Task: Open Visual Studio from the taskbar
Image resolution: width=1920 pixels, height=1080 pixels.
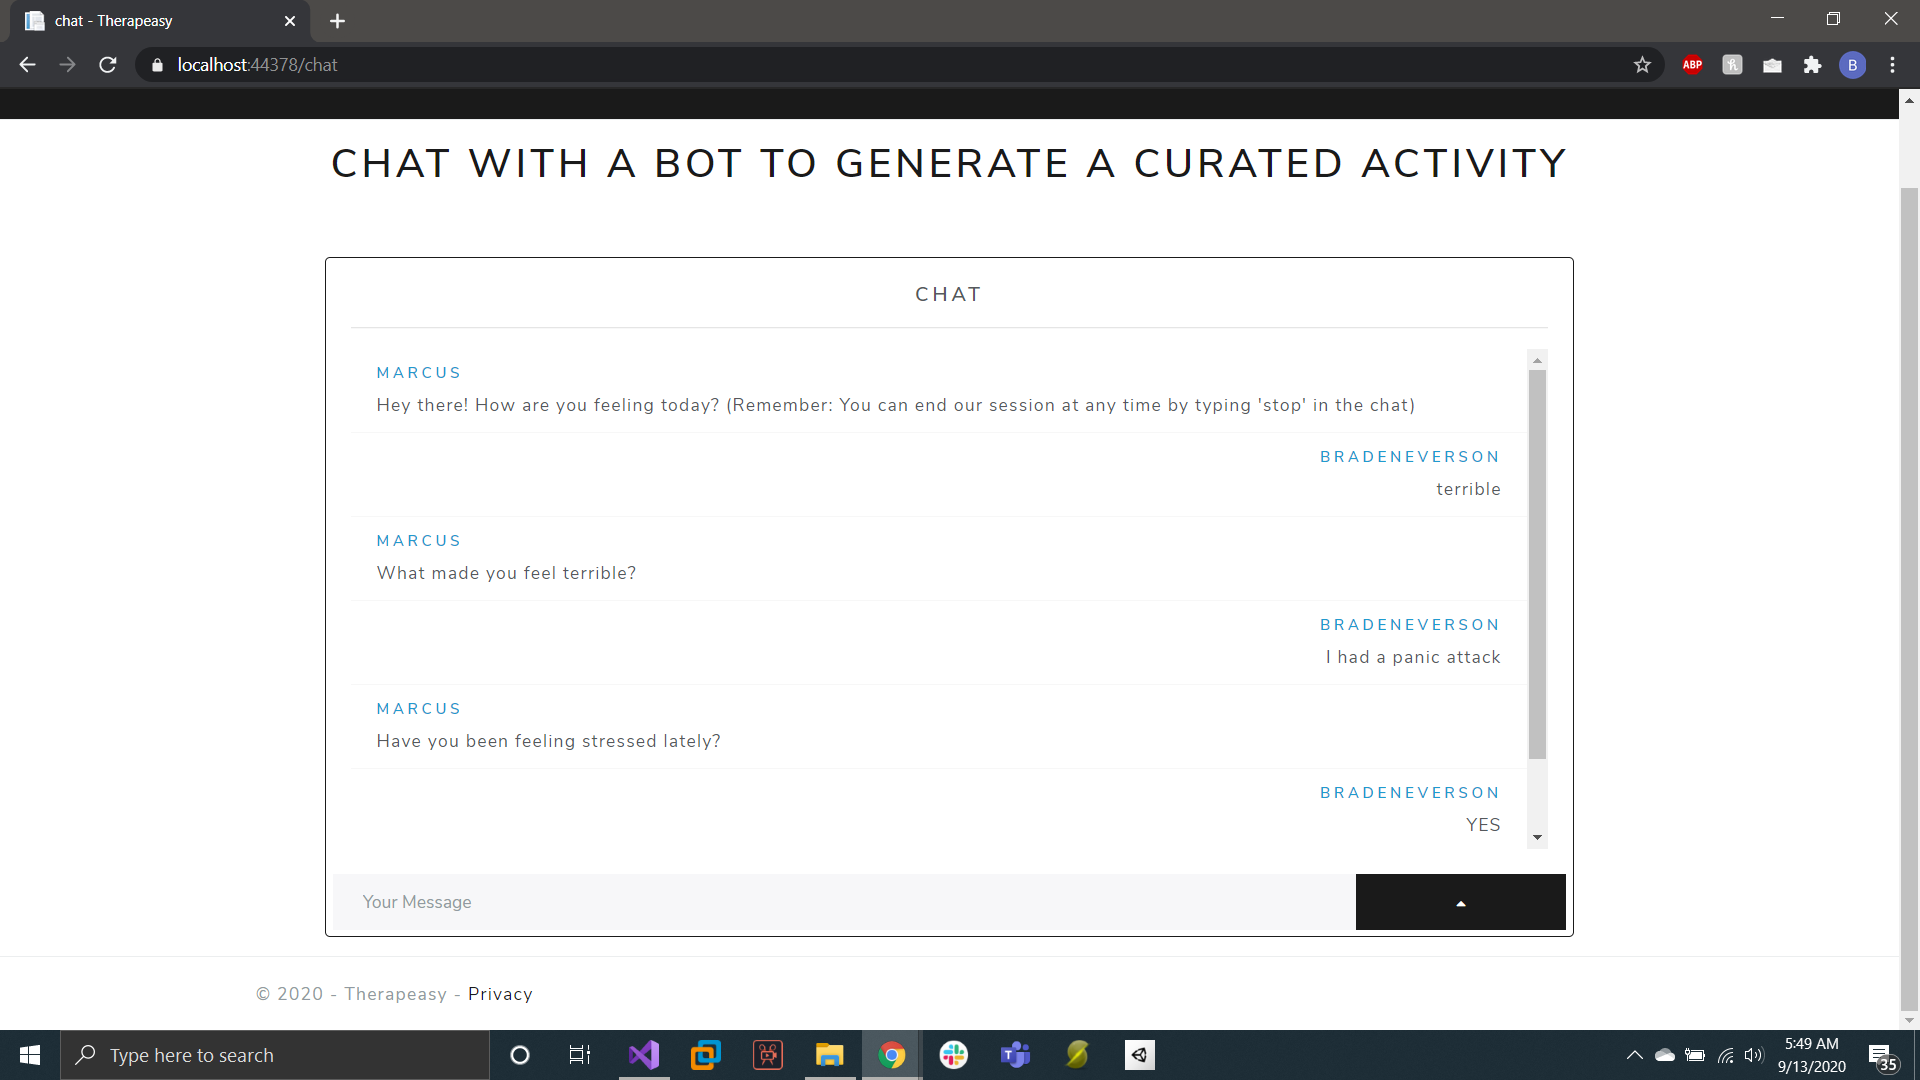Action: point(644,1055)
